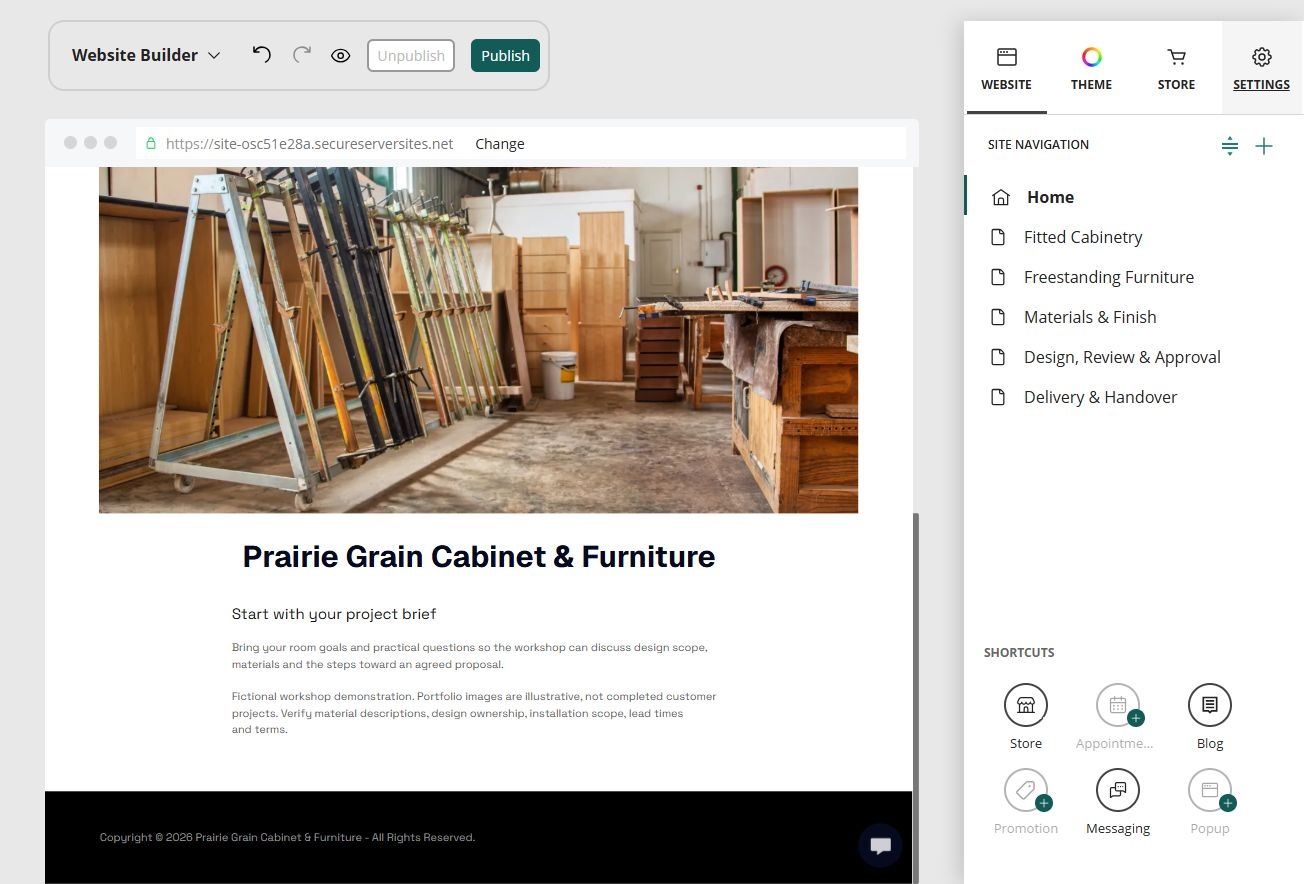
Task: Click the Unpublish button
Action: [x=411, y=56]
